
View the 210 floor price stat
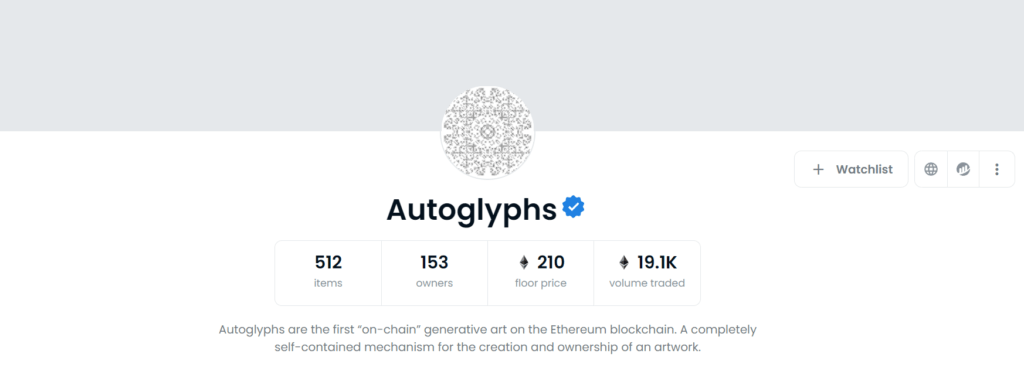coord(541,272)
